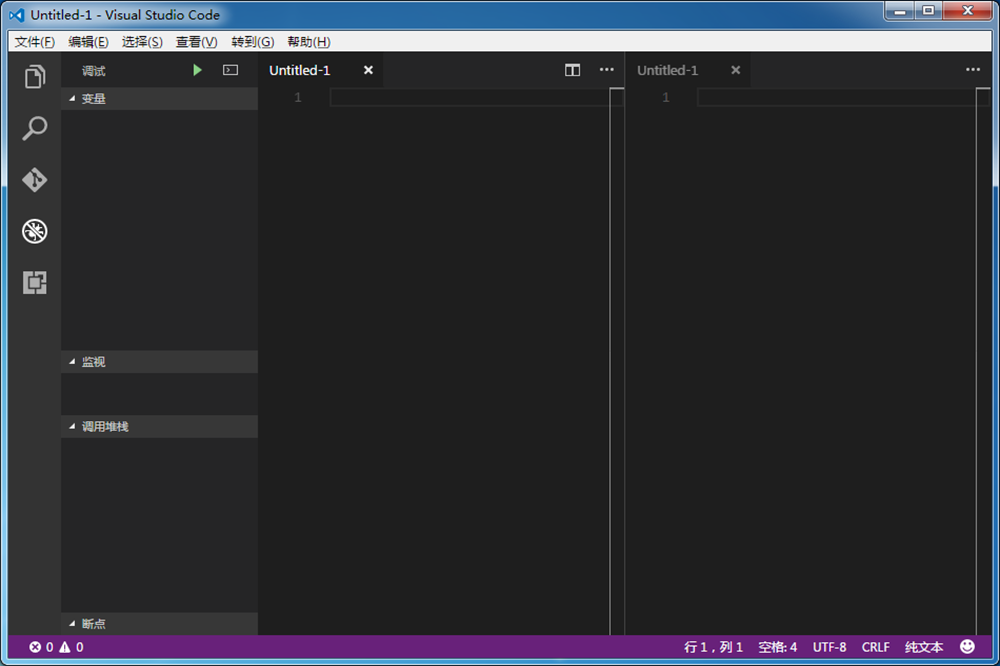
Task: Open the debug console icon
Action: (x=229, y=70)
